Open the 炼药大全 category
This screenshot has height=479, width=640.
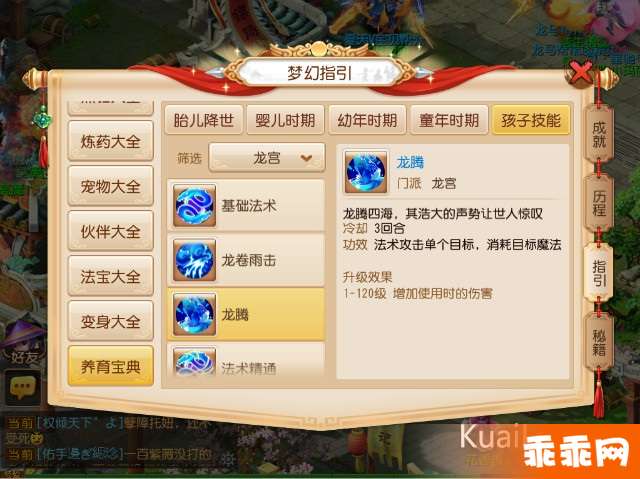coord(111,141)
